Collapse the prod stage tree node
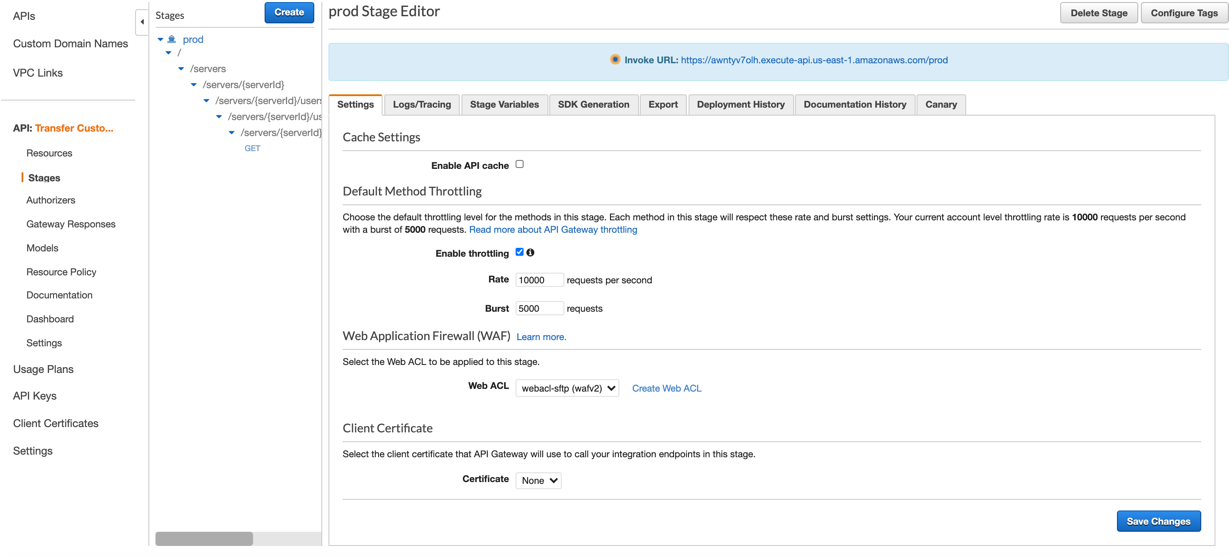Viewport: 1229px width, 556px height. coord(160,40)
